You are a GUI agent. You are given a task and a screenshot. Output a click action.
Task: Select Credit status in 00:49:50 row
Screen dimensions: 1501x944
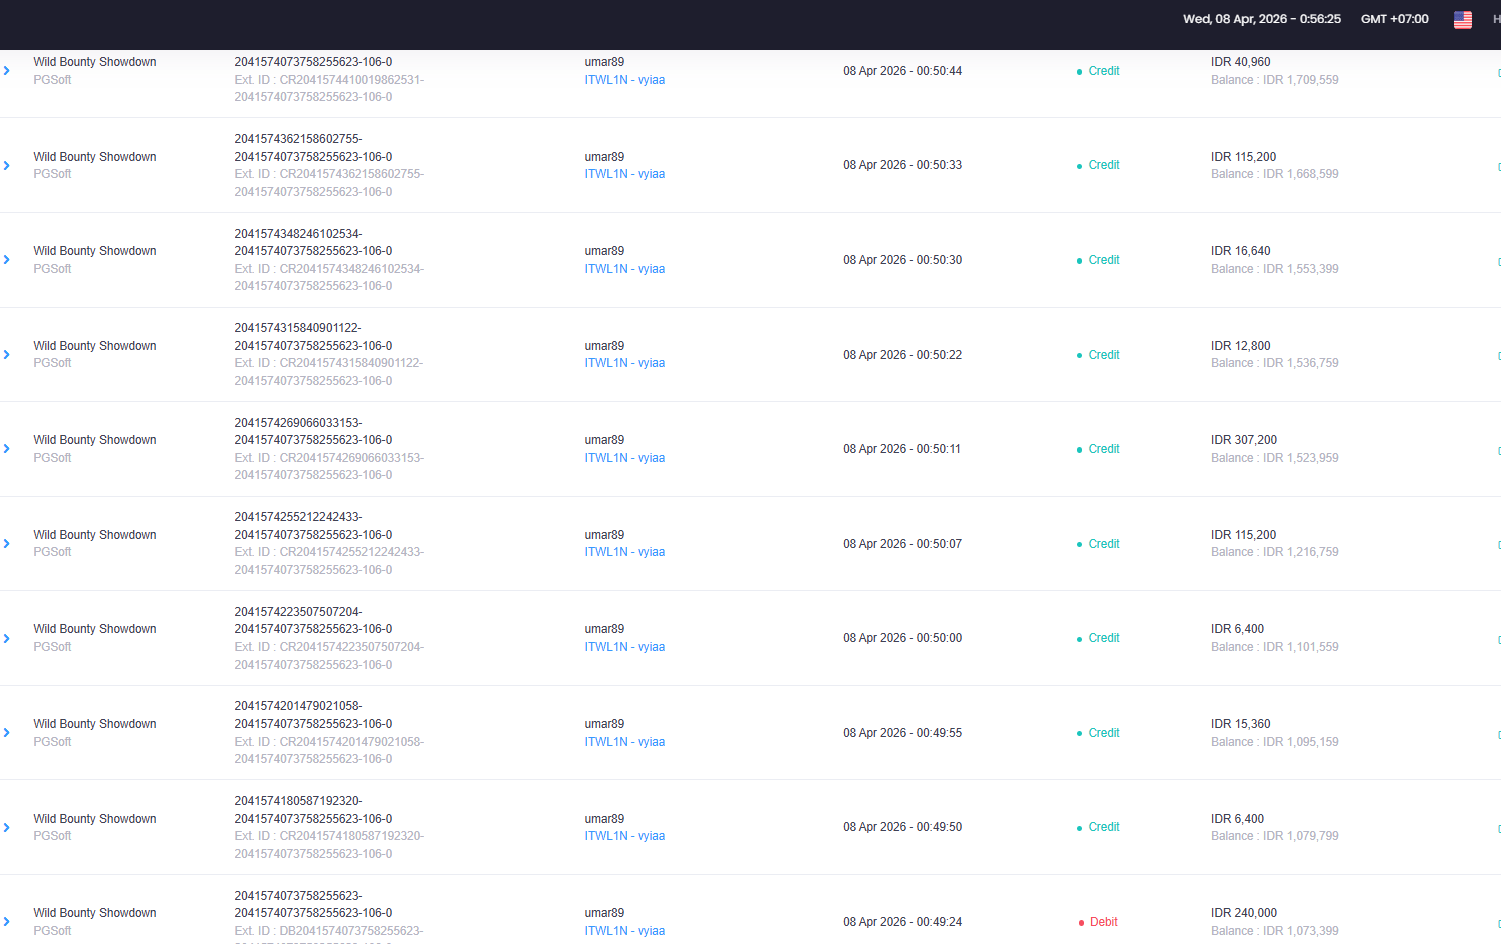(1104, 827)
